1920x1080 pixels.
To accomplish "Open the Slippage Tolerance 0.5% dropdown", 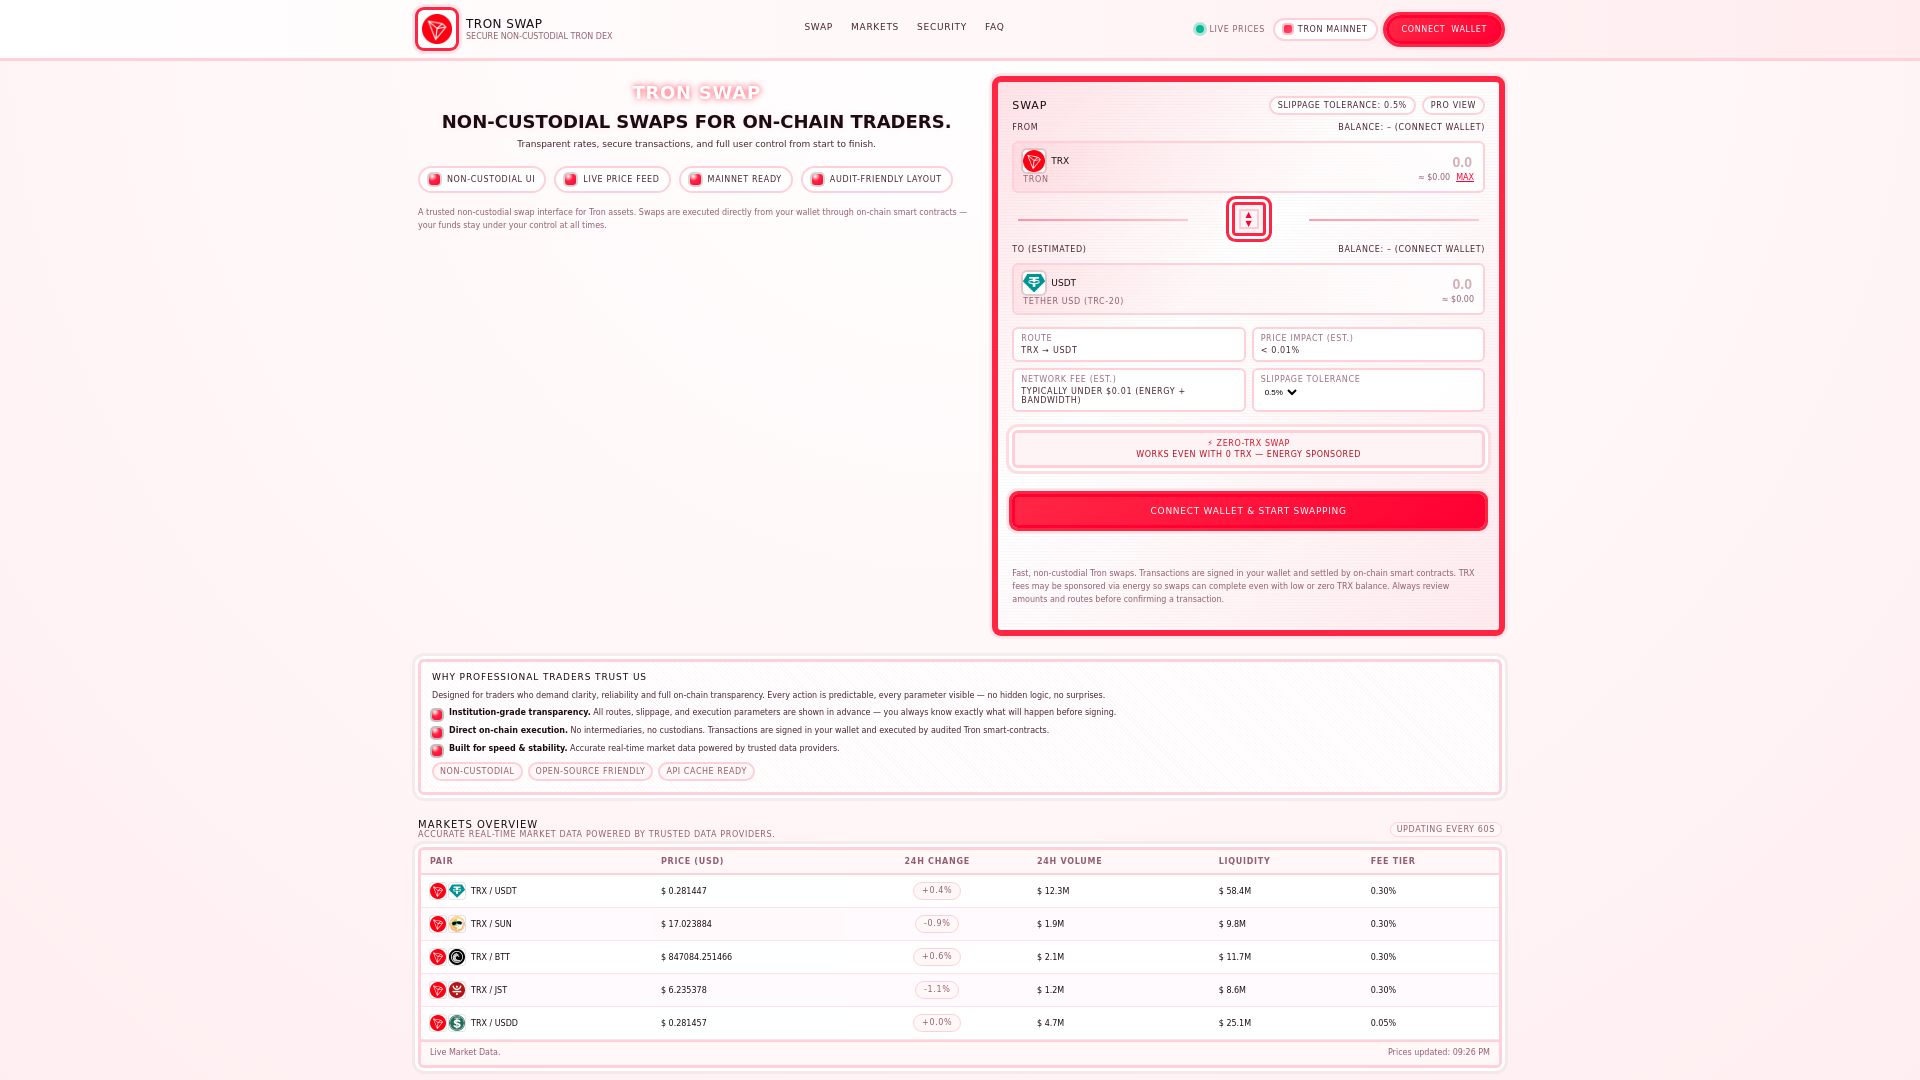I will click(x=1280, y=393).
